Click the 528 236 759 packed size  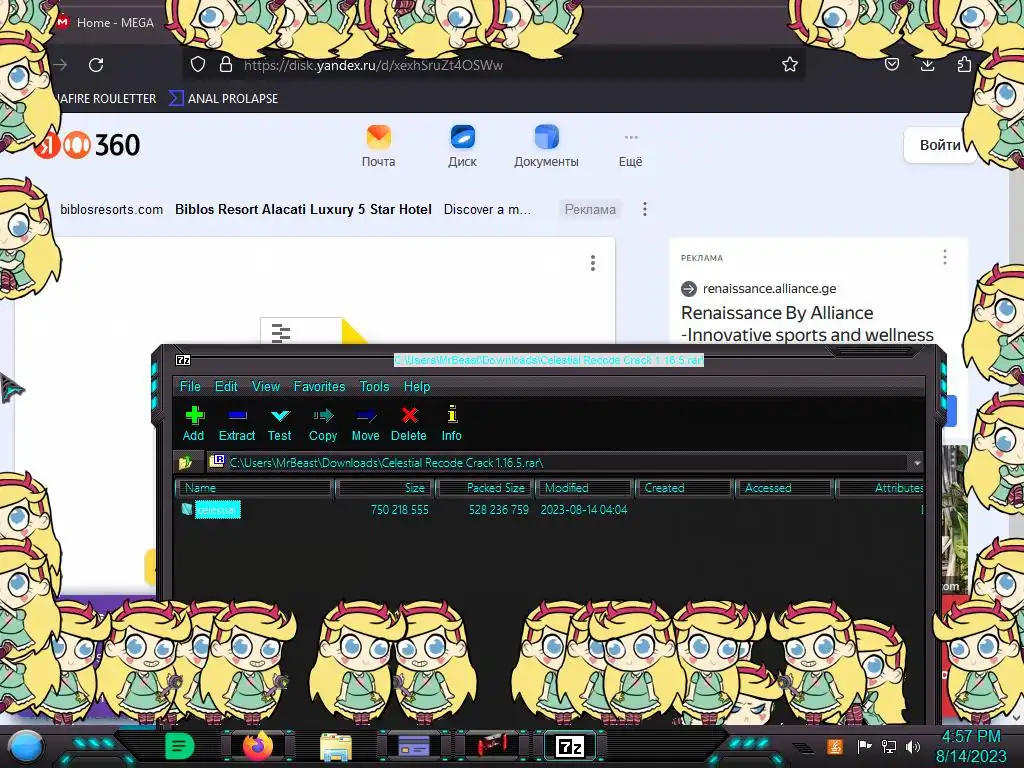point(498,509)
